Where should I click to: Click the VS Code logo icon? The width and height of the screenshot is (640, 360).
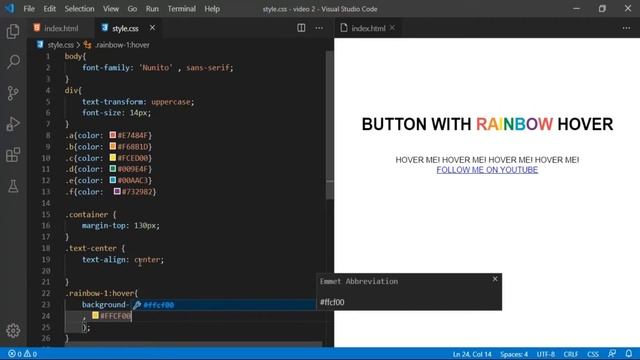(10, 8)
